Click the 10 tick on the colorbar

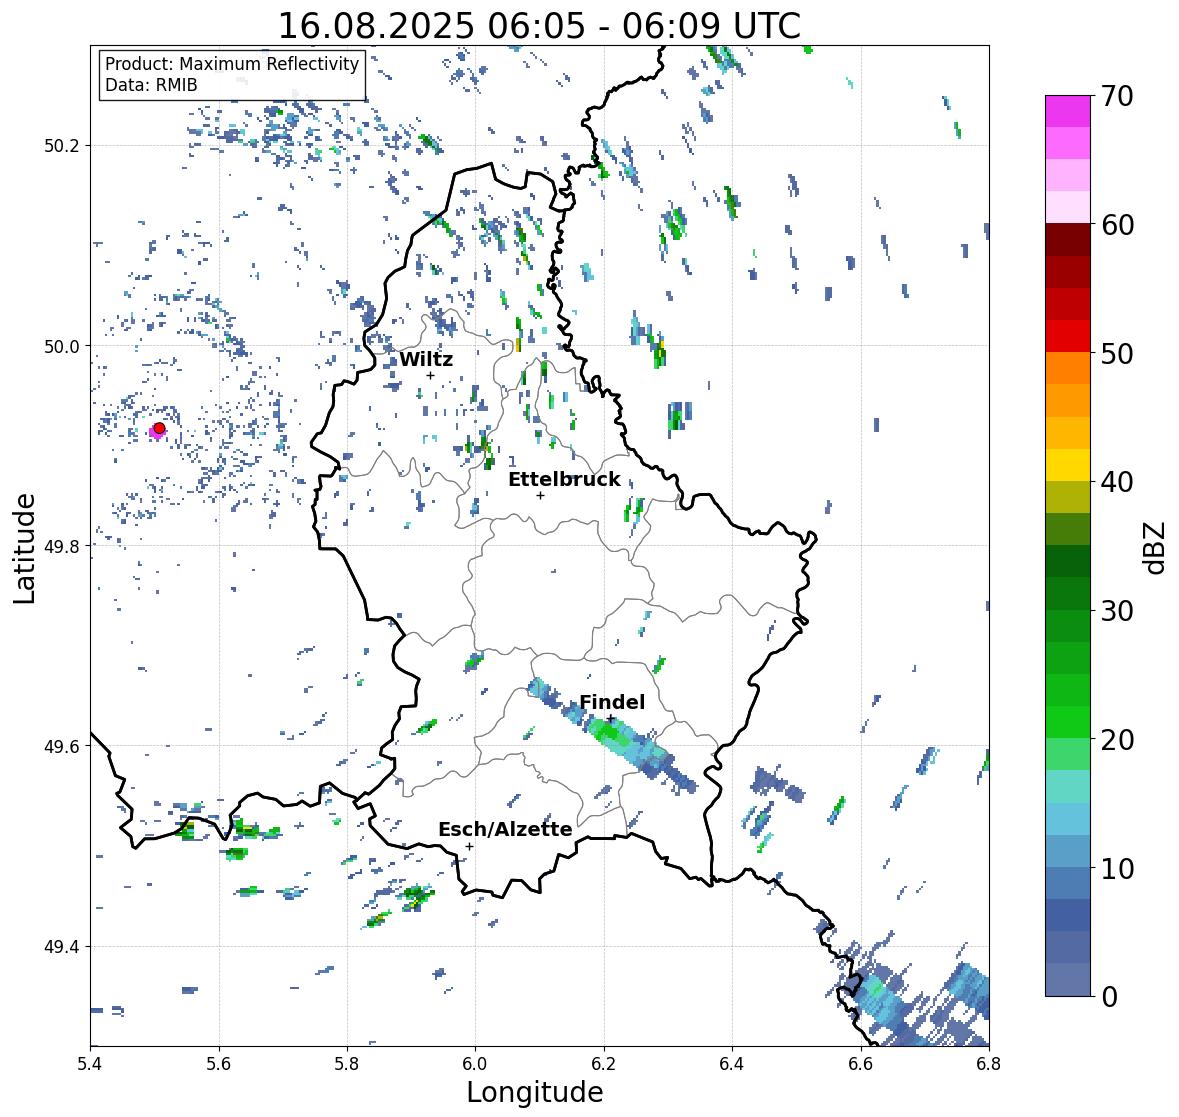[x=1116, y=868]
